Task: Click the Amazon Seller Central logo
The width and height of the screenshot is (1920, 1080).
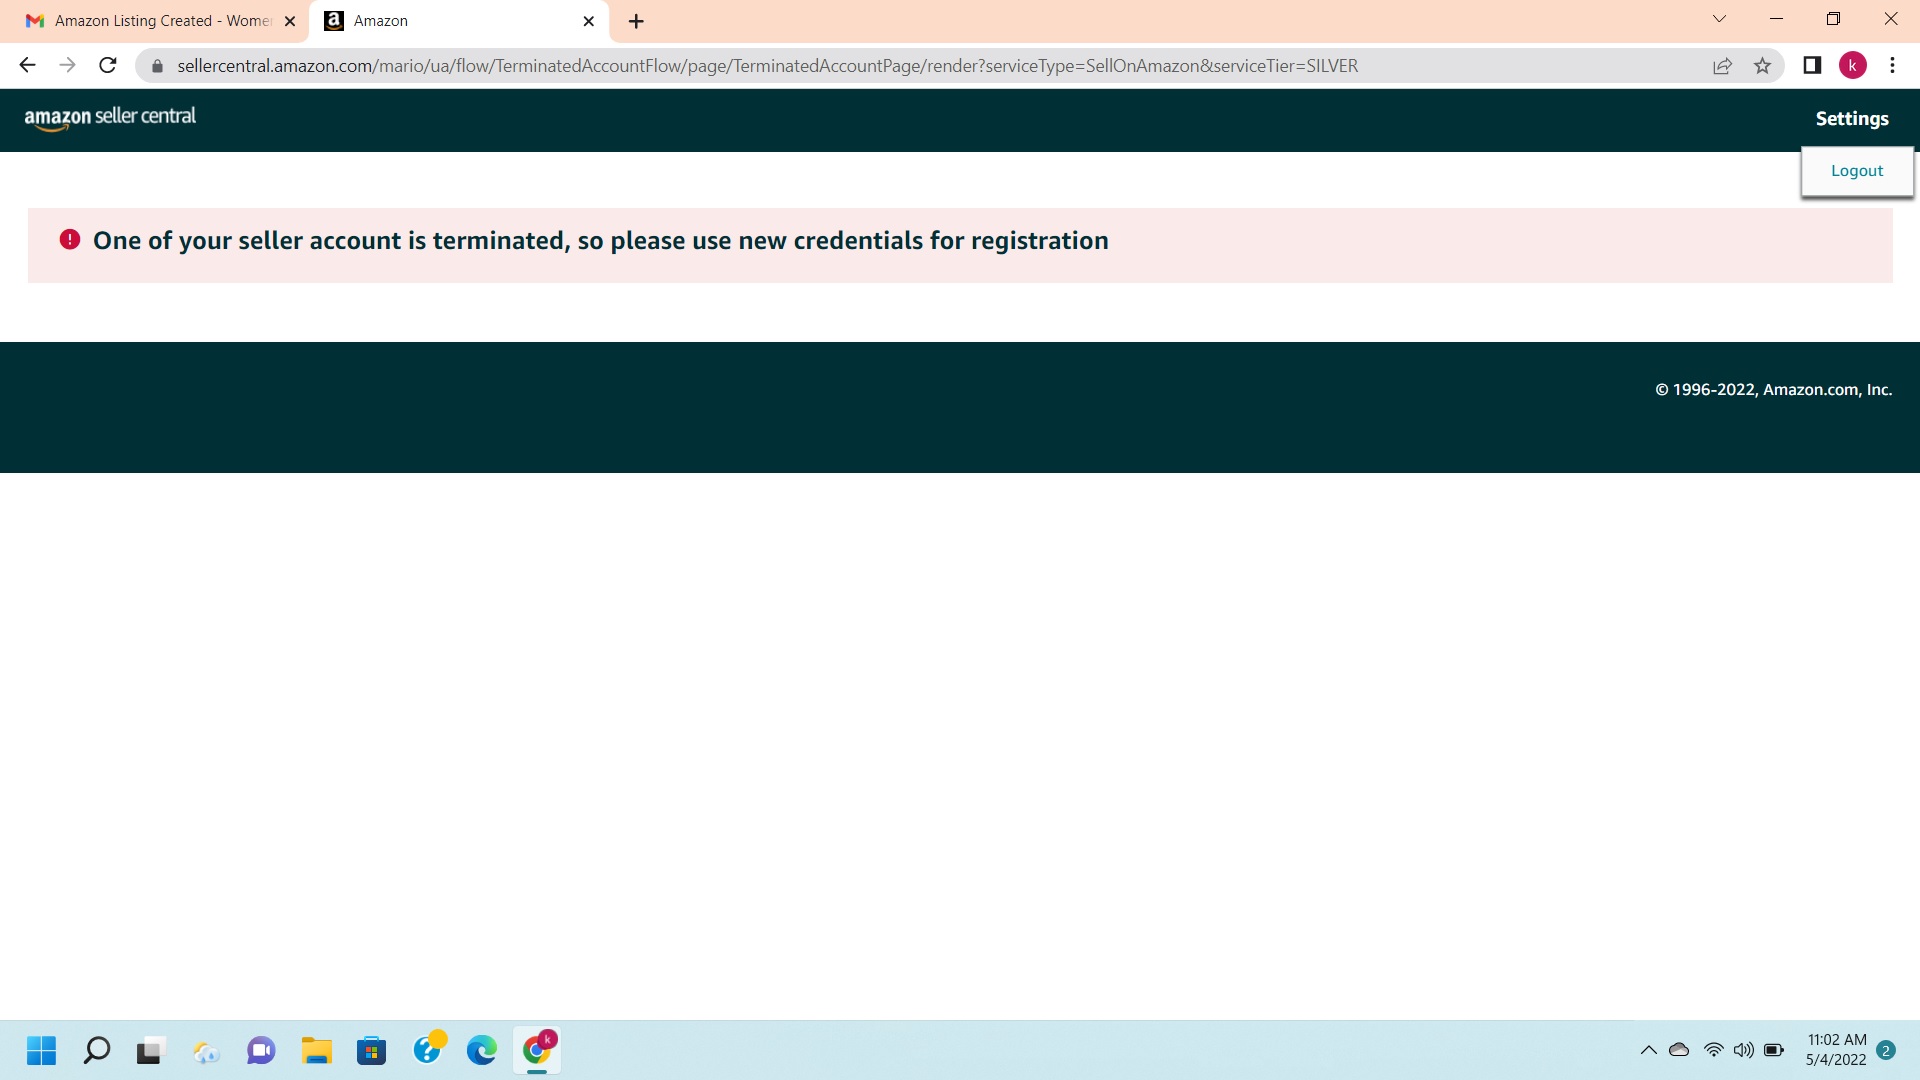Action: tap(110, 117)
